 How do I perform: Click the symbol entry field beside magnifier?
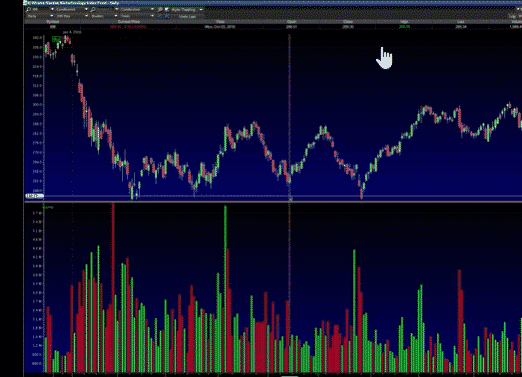tap(42, 9)
